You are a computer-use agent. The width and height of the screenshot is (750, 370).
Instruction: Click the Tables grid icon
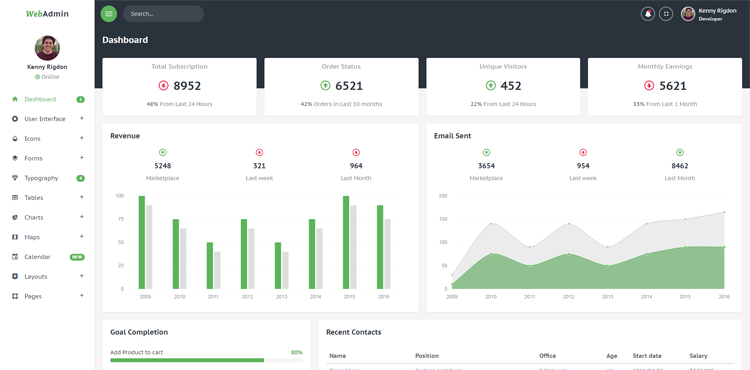15,197
